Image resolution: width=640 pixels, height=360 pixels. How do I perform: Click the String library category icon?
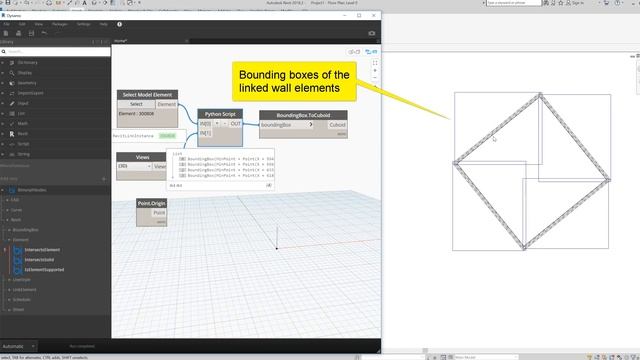coord(12,154)
